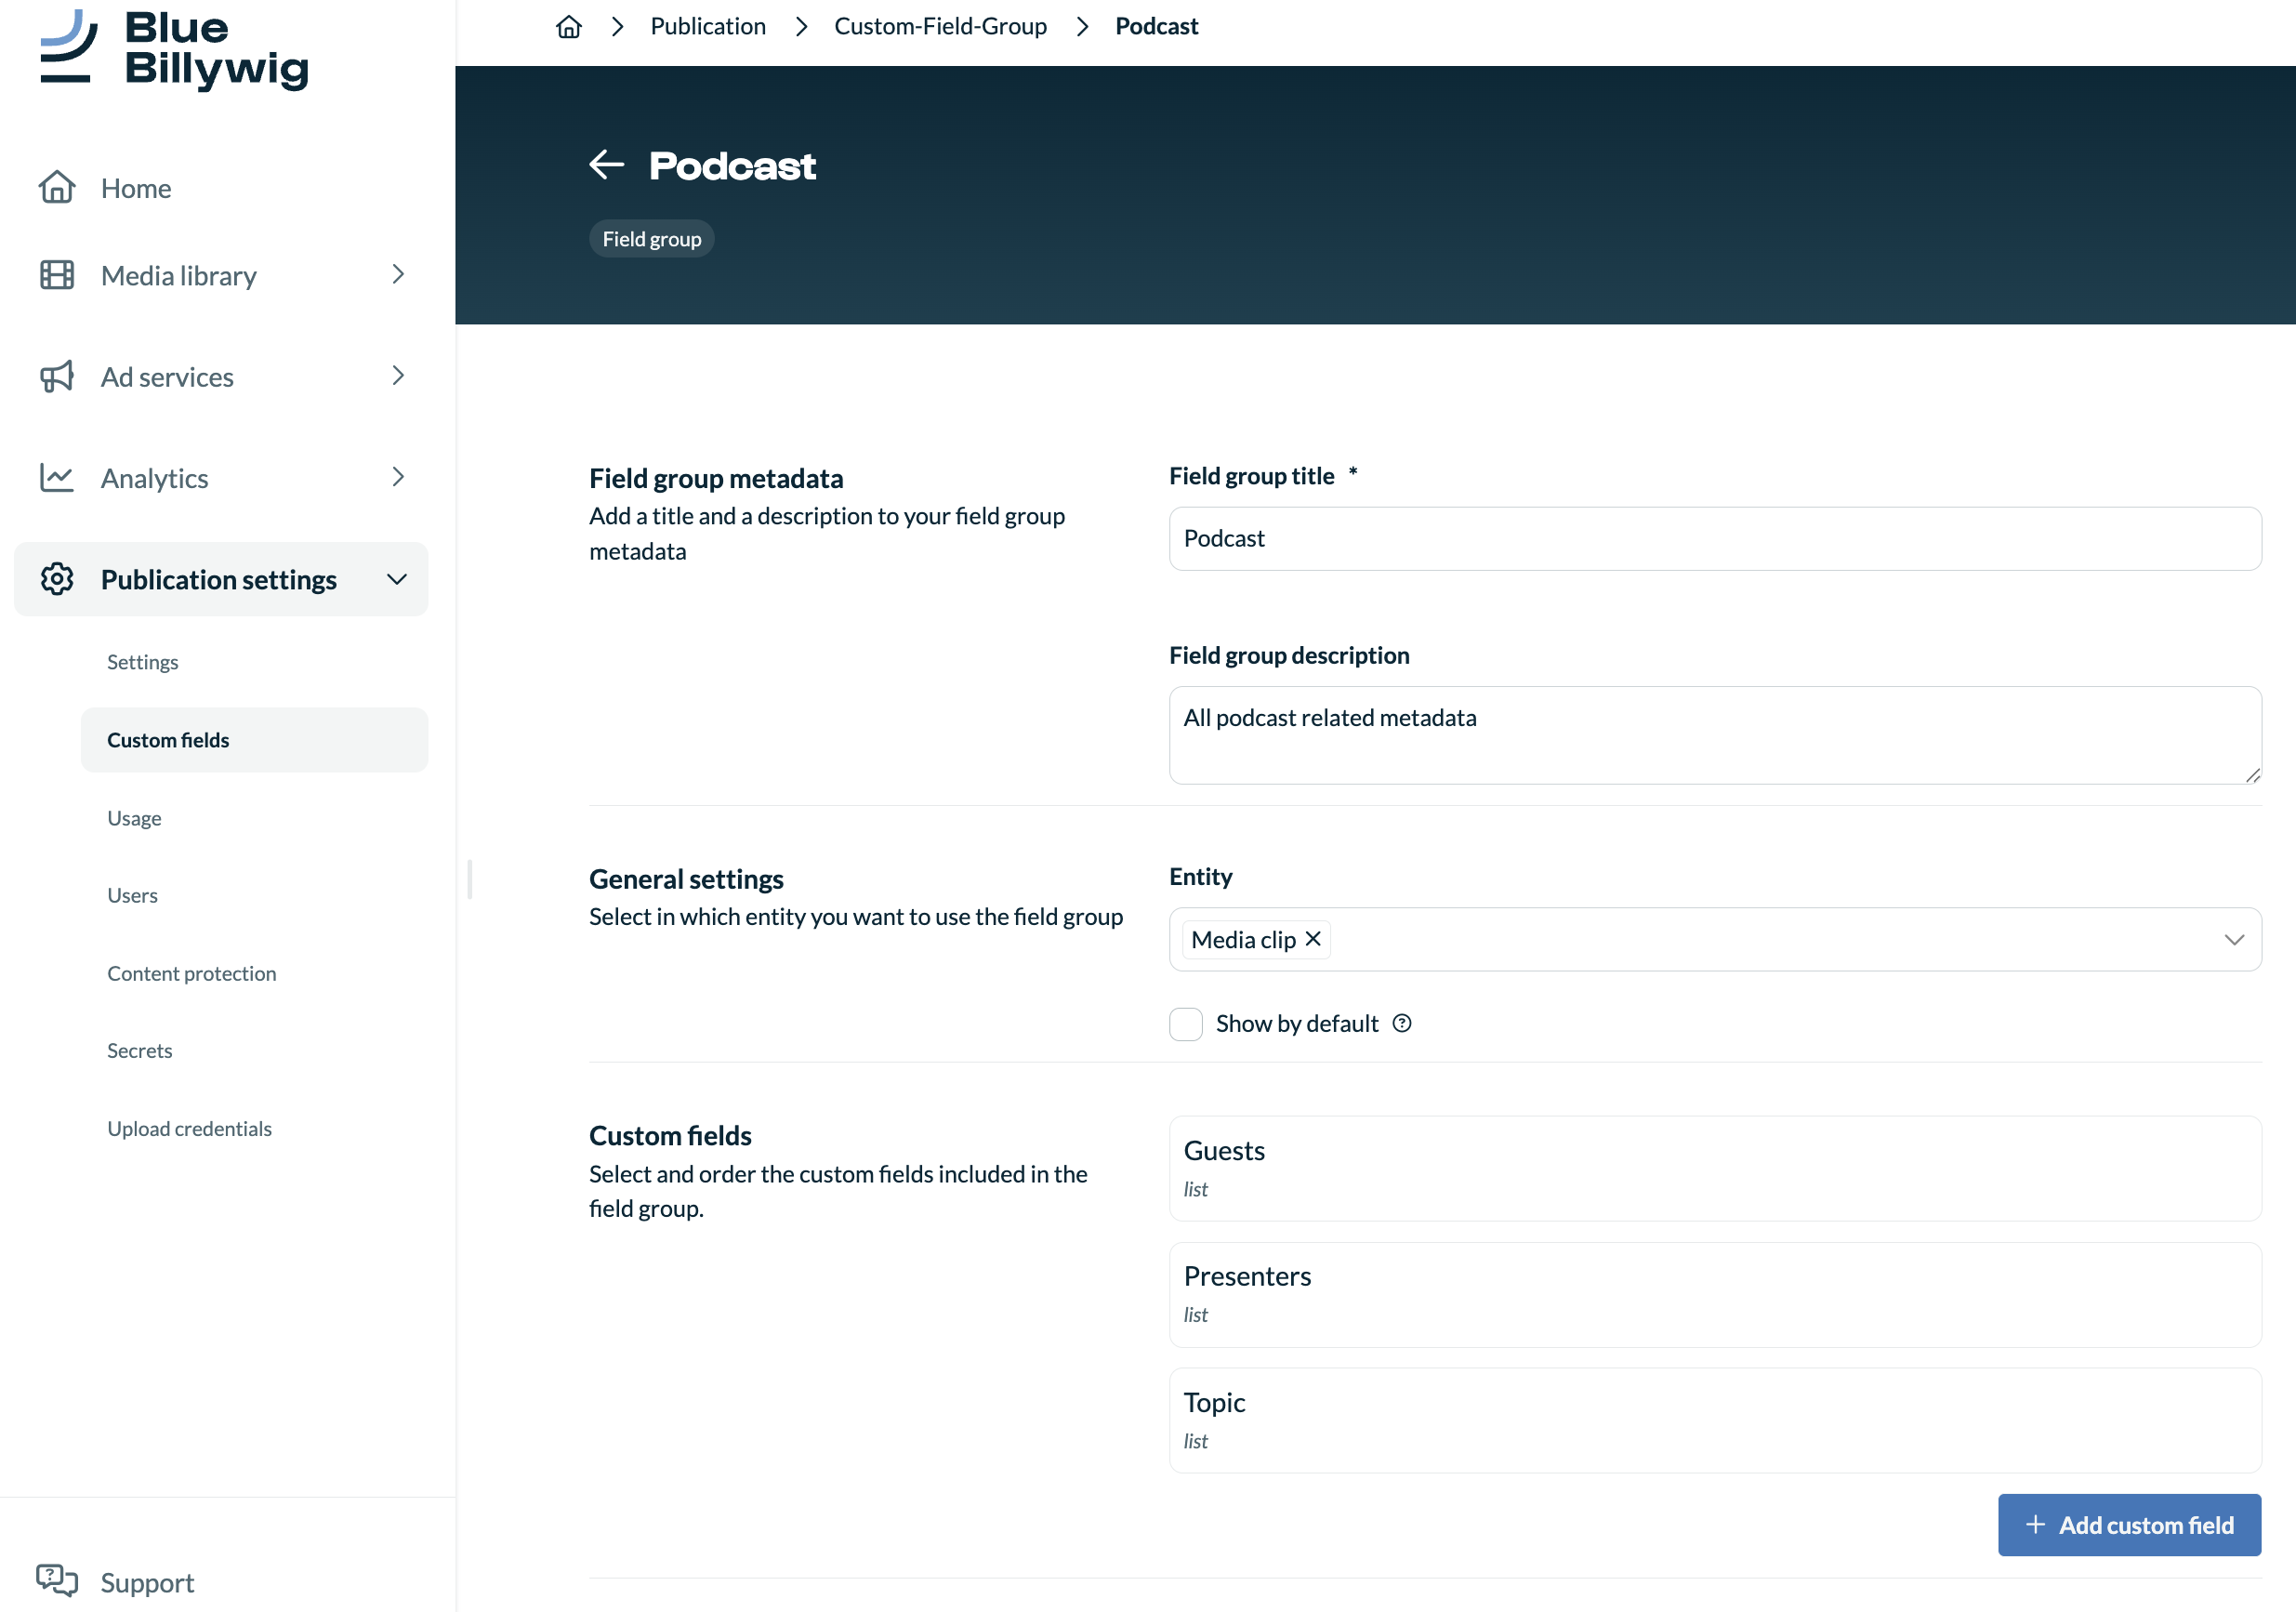Click the Show by default label
The image size is (2296, 1612).
[1297, 1023]
